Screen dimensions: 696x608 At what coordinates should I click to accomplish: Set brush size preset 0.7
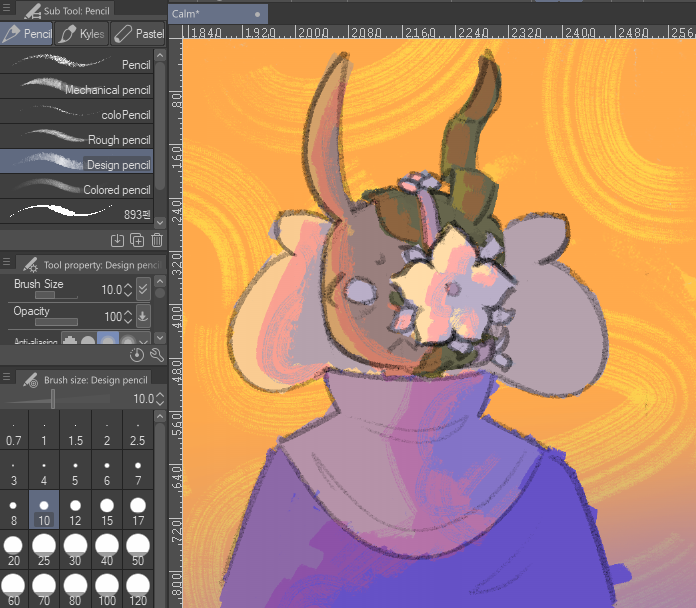[14, 430]
